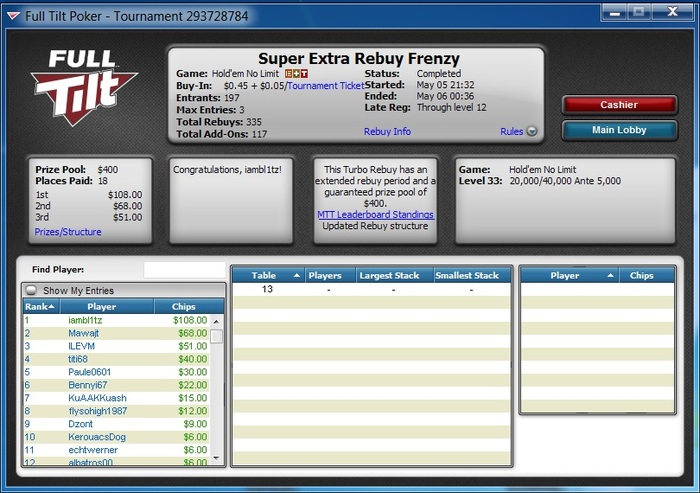
Task: Minimize the tournament window
Action: click(614, 13)
